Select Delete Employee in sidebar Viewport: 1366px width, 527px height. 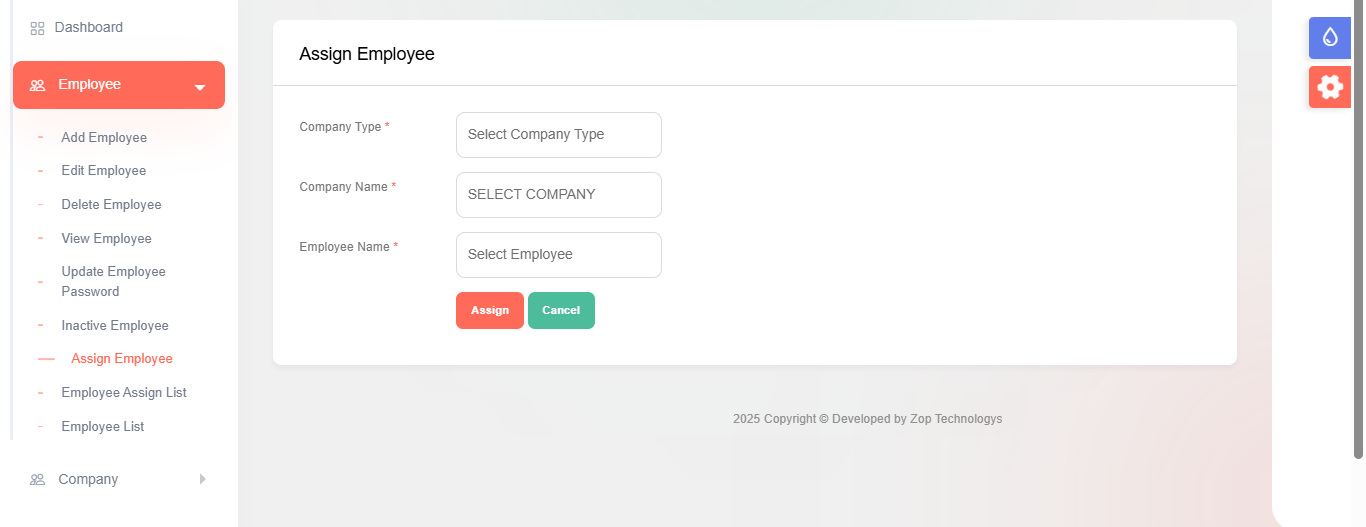coord(111,205)
